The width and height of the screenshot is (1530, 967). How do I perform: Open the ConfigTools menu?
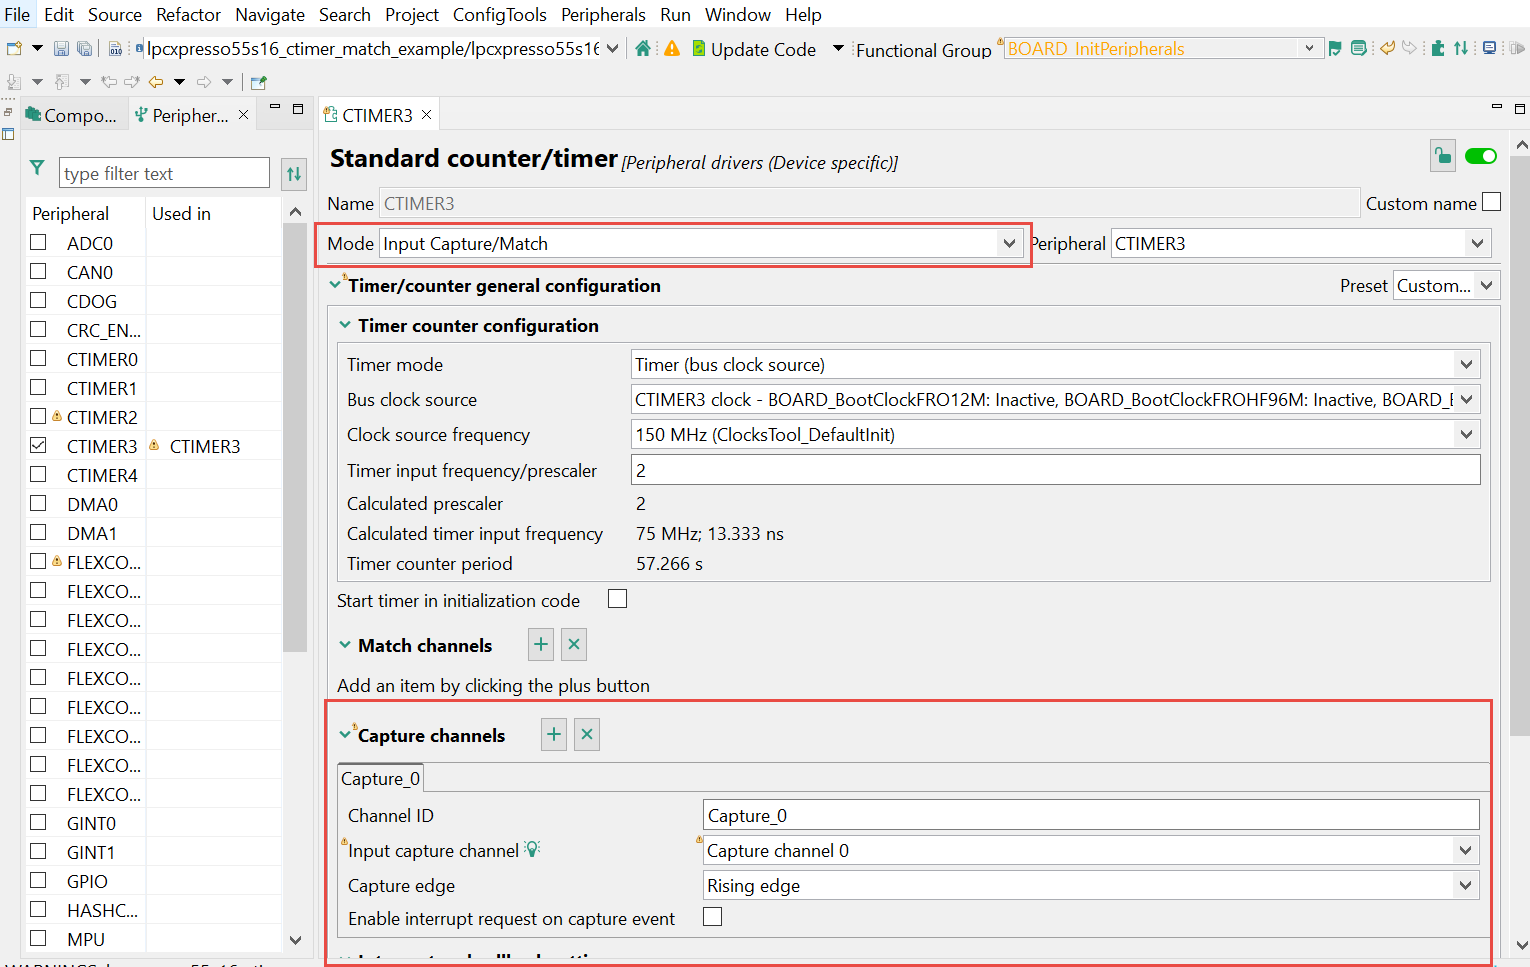[x=499, y=15]
